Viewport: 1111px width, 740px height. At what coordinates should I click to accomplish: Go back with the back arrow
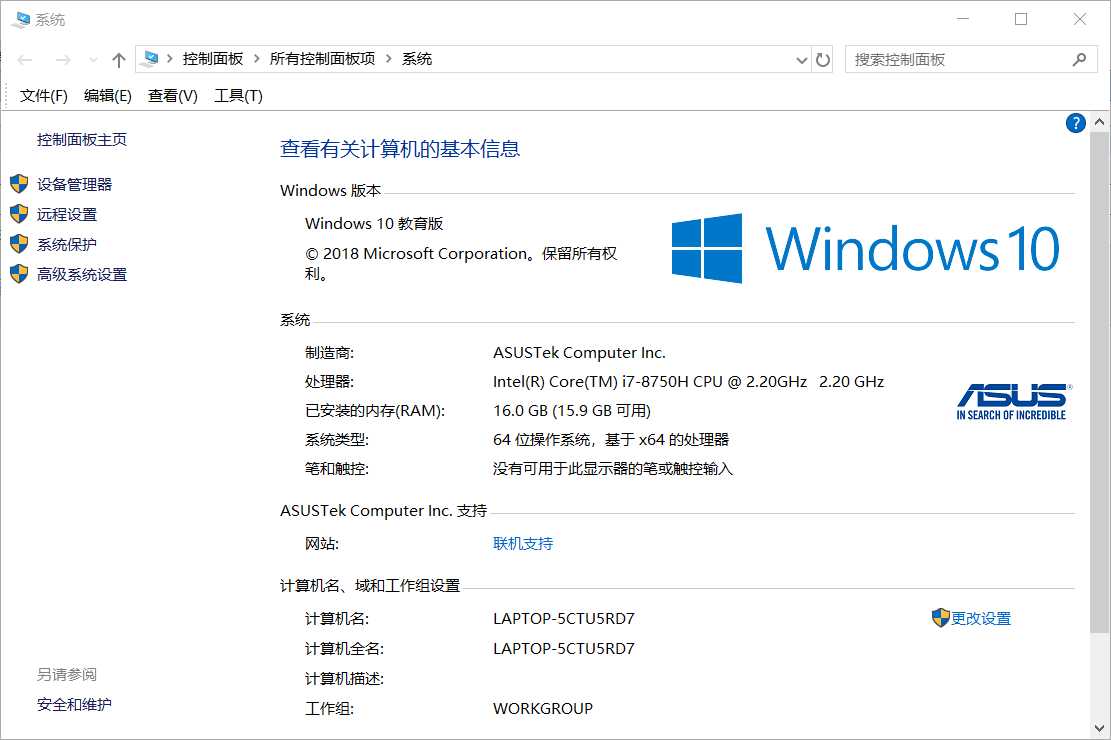click(x=25, y=60)
